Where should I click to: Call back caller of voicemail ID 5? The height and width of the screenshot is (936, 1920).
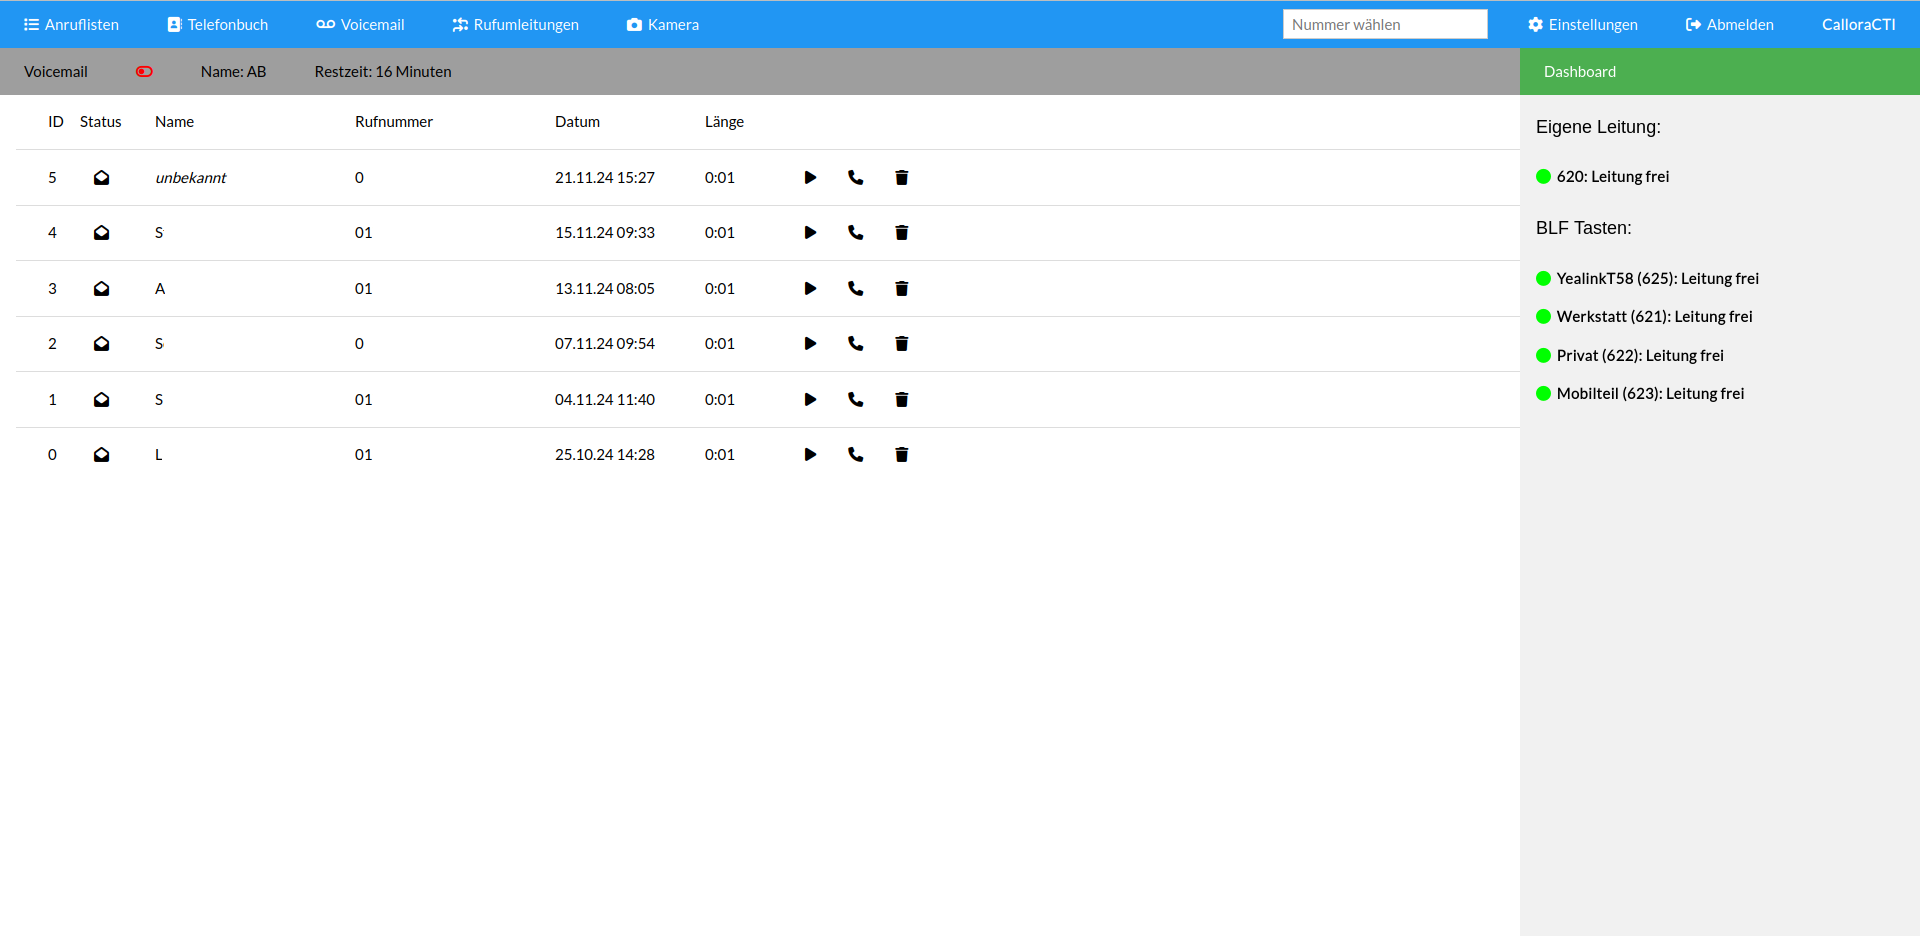click(x=856, y=178)
